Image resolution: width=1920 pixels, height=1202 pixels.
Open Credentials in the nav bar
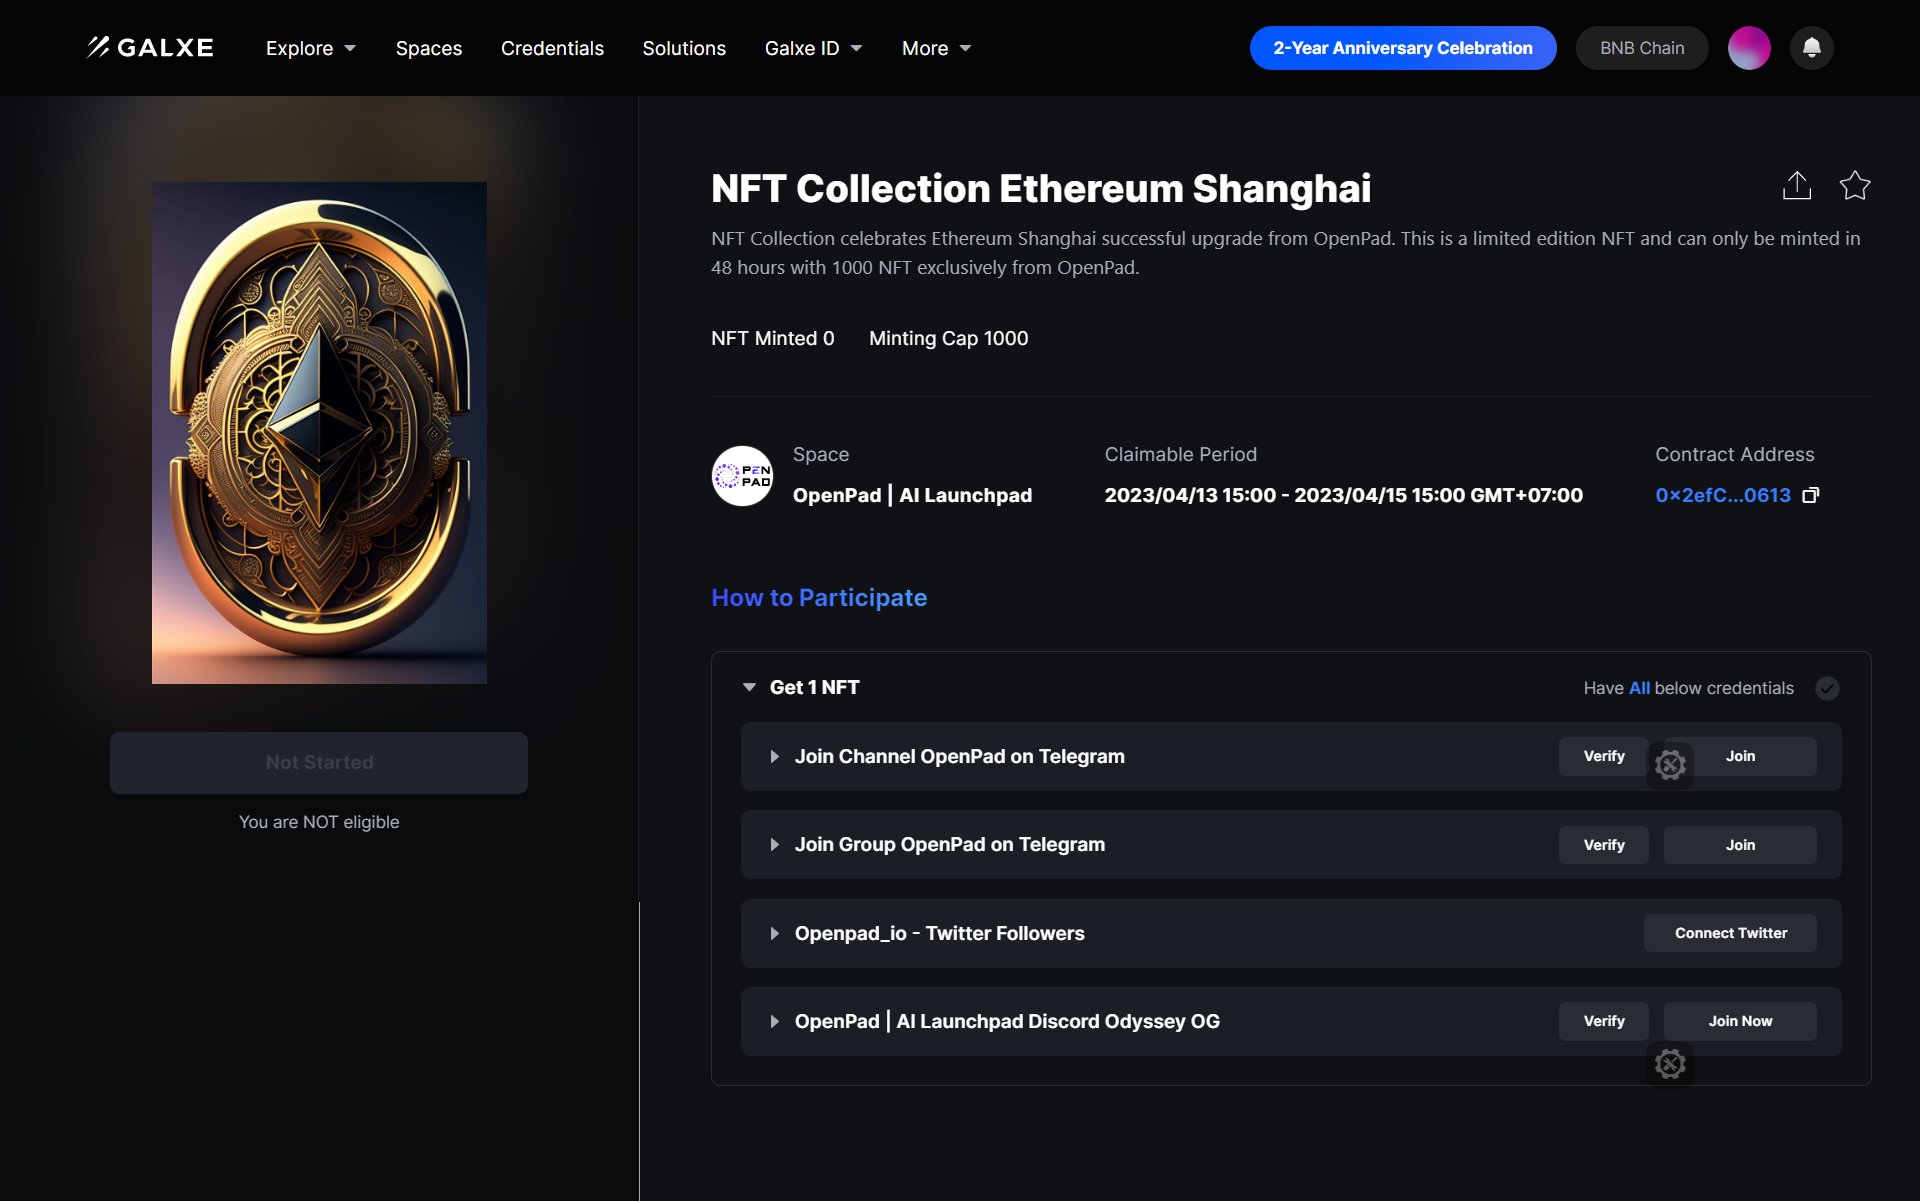click(x=552, y=48)
